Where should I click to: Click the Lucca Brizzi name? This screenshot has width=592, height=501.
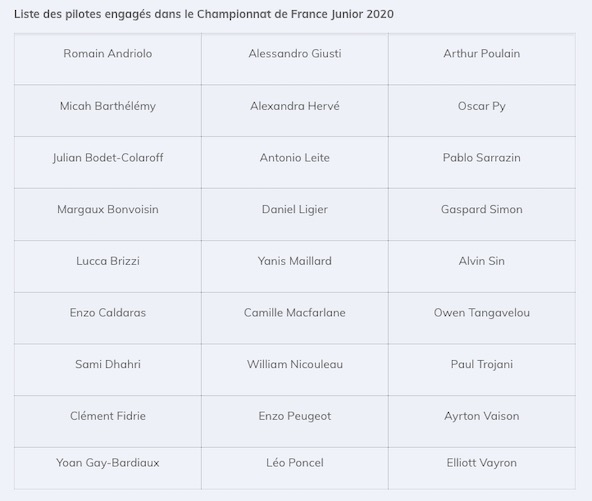108,261
